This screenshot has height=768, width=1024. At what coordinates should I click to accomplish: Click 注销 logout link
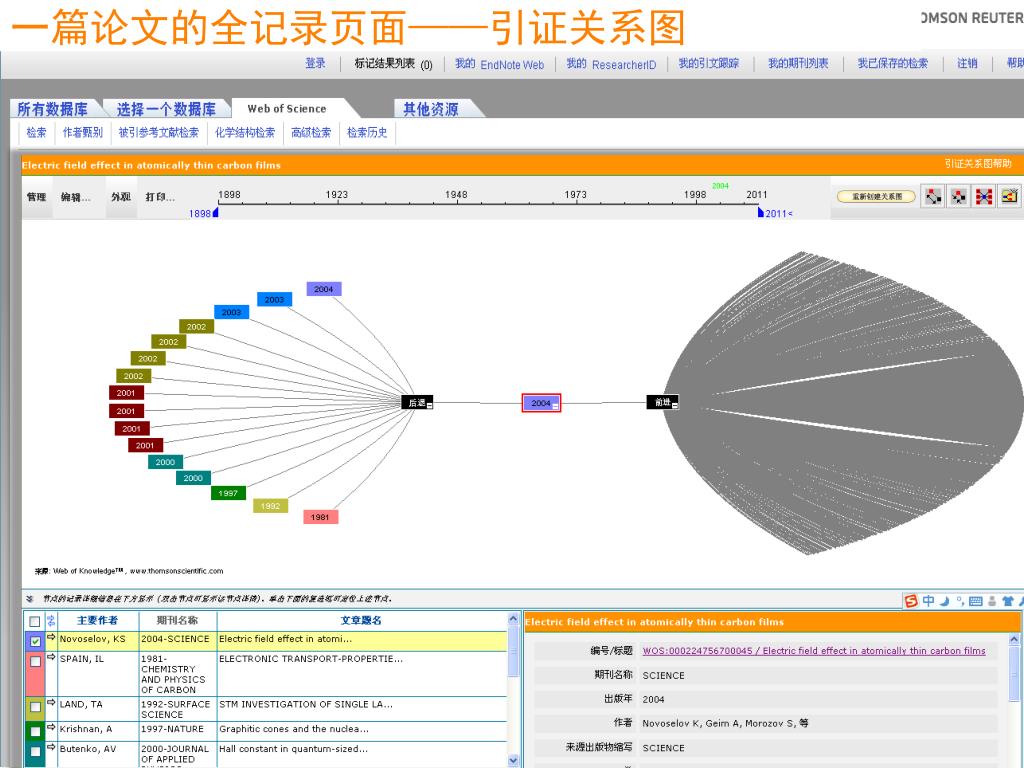(x=967, y=63)
